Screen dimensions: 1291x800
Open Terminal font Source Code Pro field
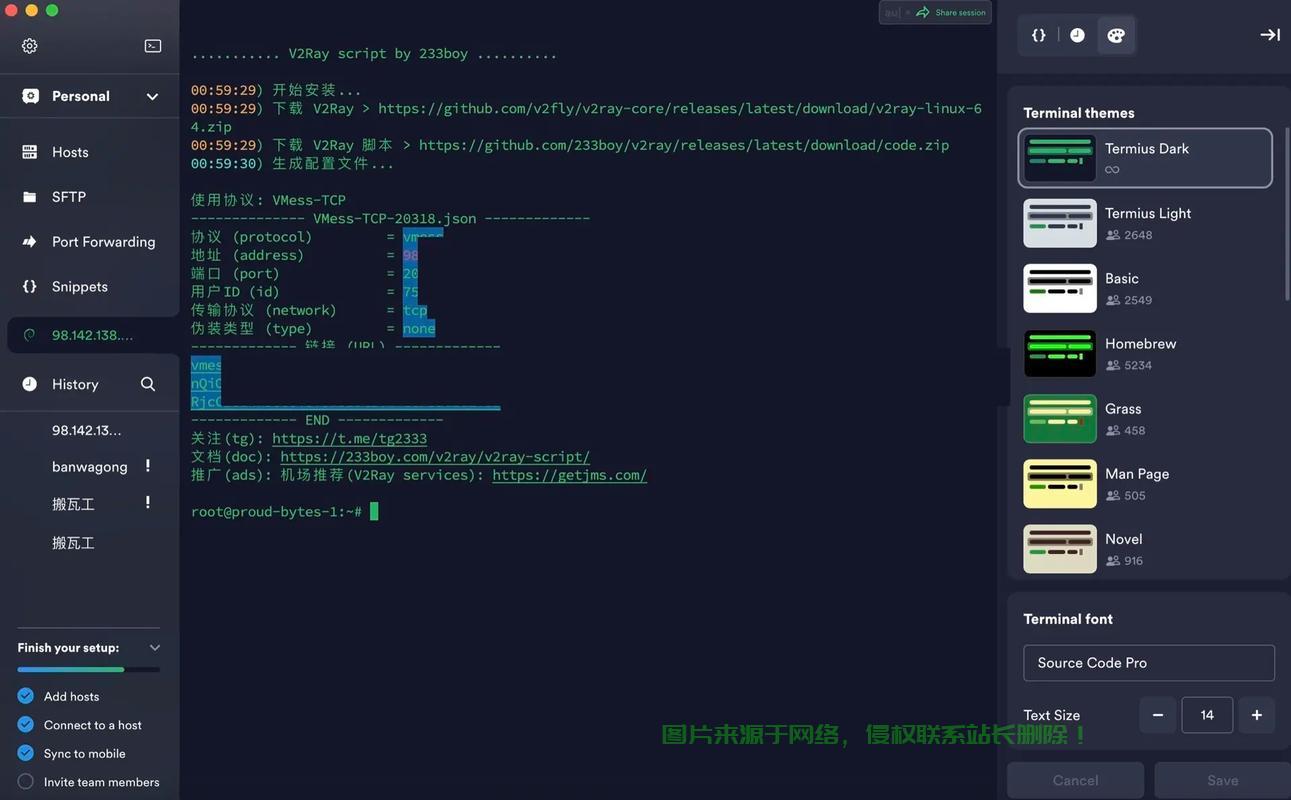[1149, 663]
